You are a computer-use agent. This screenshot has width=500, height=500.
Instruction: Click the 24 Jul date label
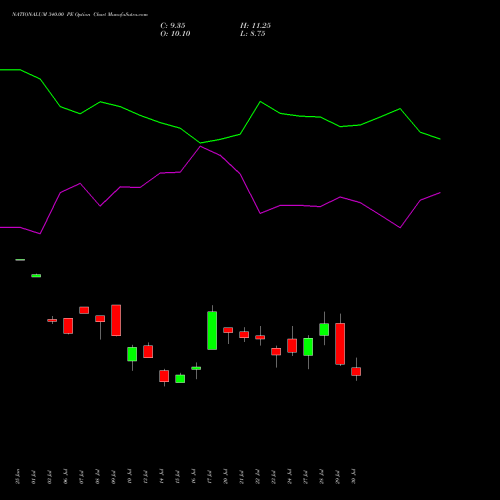[x=289, y=477]
